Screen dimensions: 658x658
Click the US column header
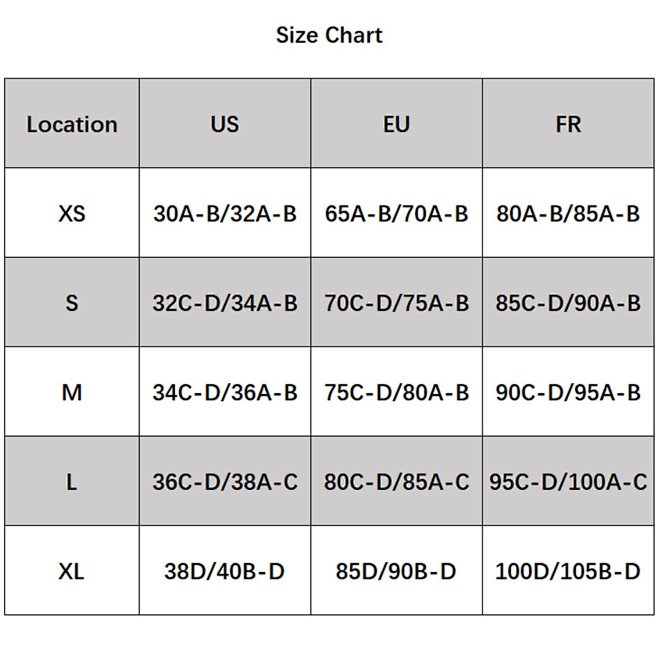tap(225, 125)
